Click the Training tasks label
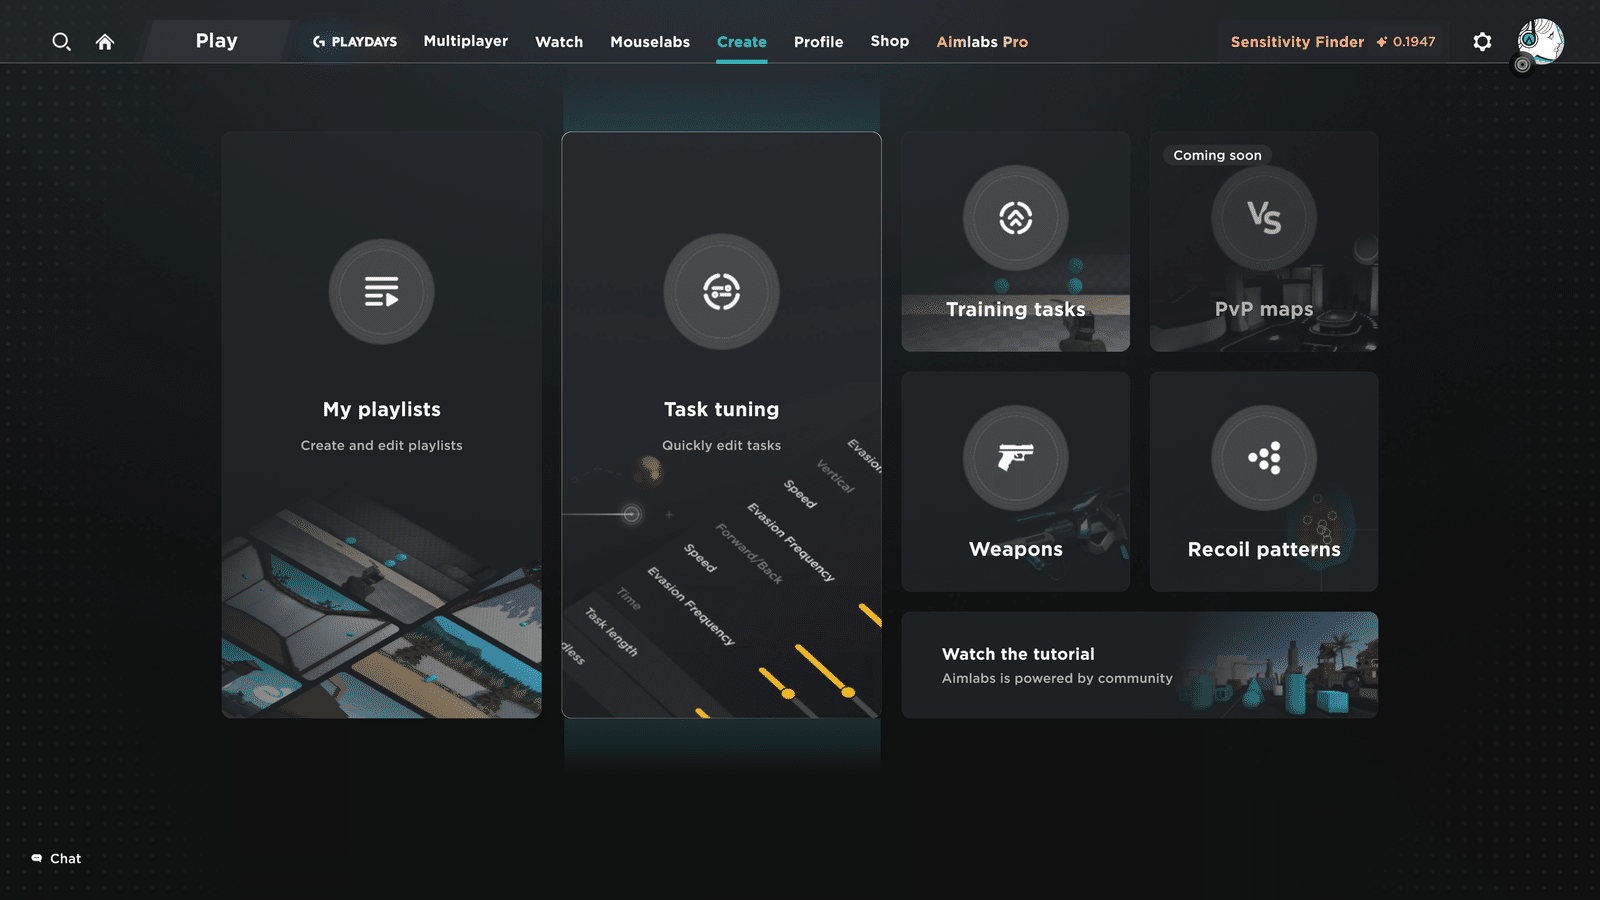This screenshot has width=1600, height=900. pos(1016,309)
